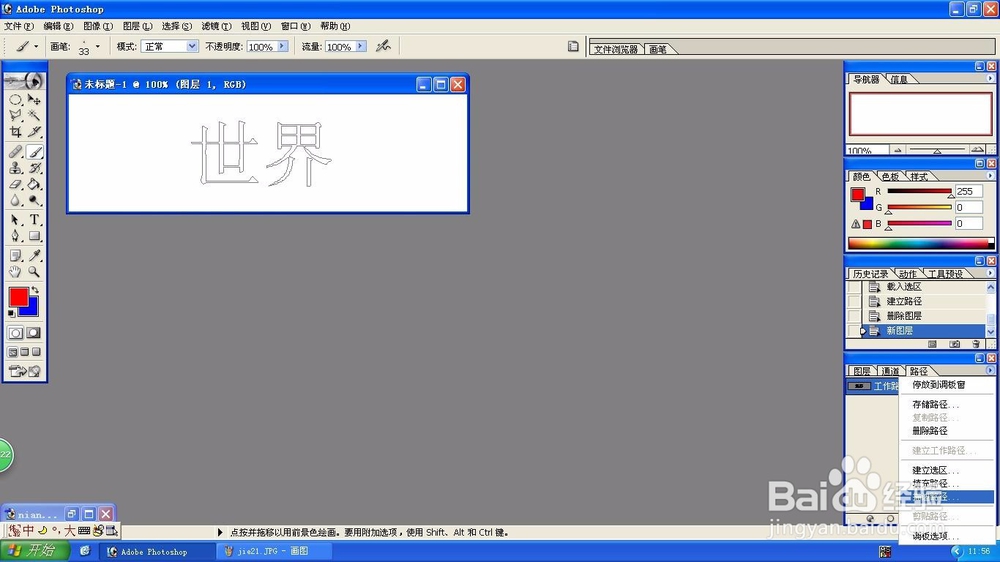Open the Paths panel menu arrow

pos(990,371)
